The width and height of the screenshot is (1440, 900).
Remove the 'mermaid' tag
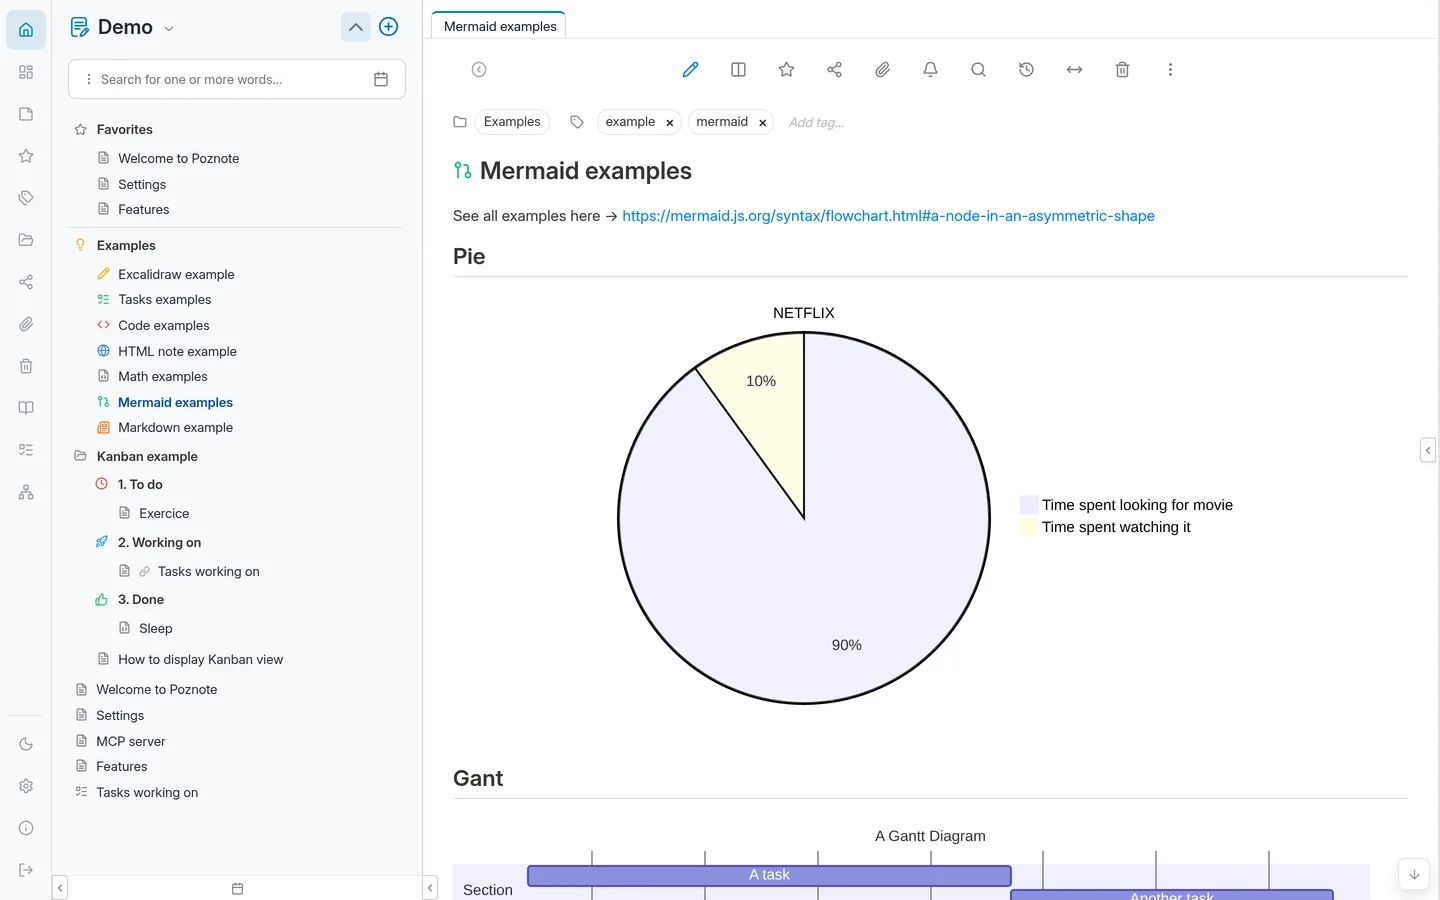click(762, 123)
